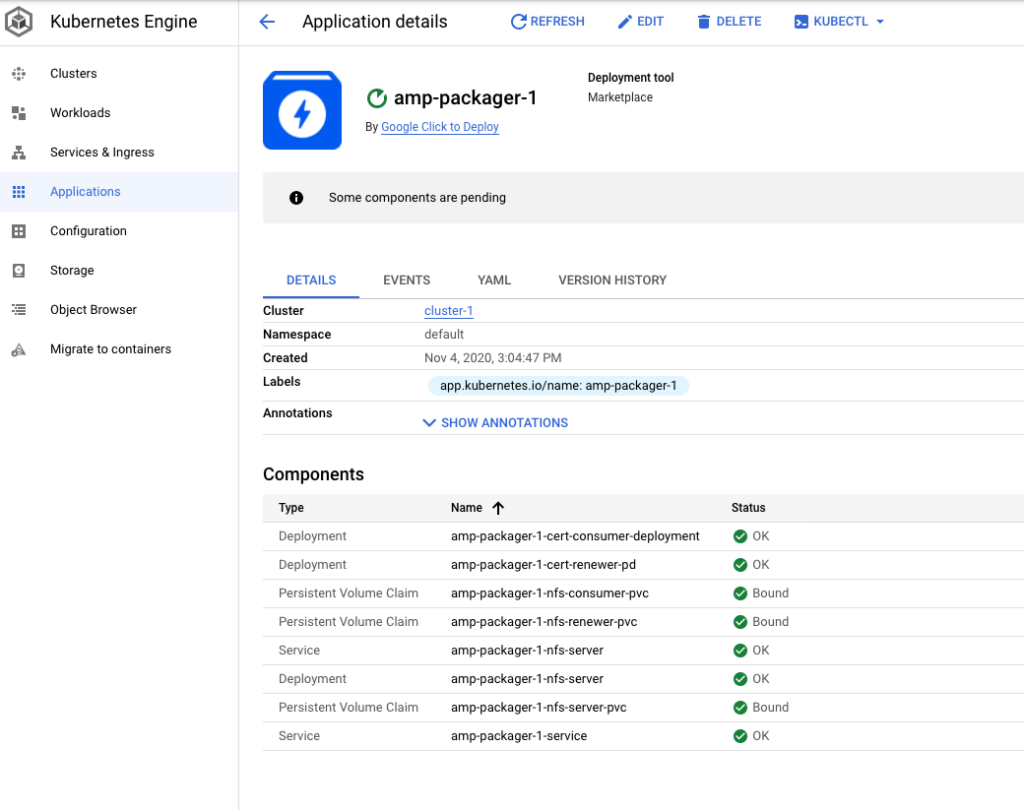Expand Show Annotations
The image size is (1024, 810).
pyautogui.click(x=496, y=423)
